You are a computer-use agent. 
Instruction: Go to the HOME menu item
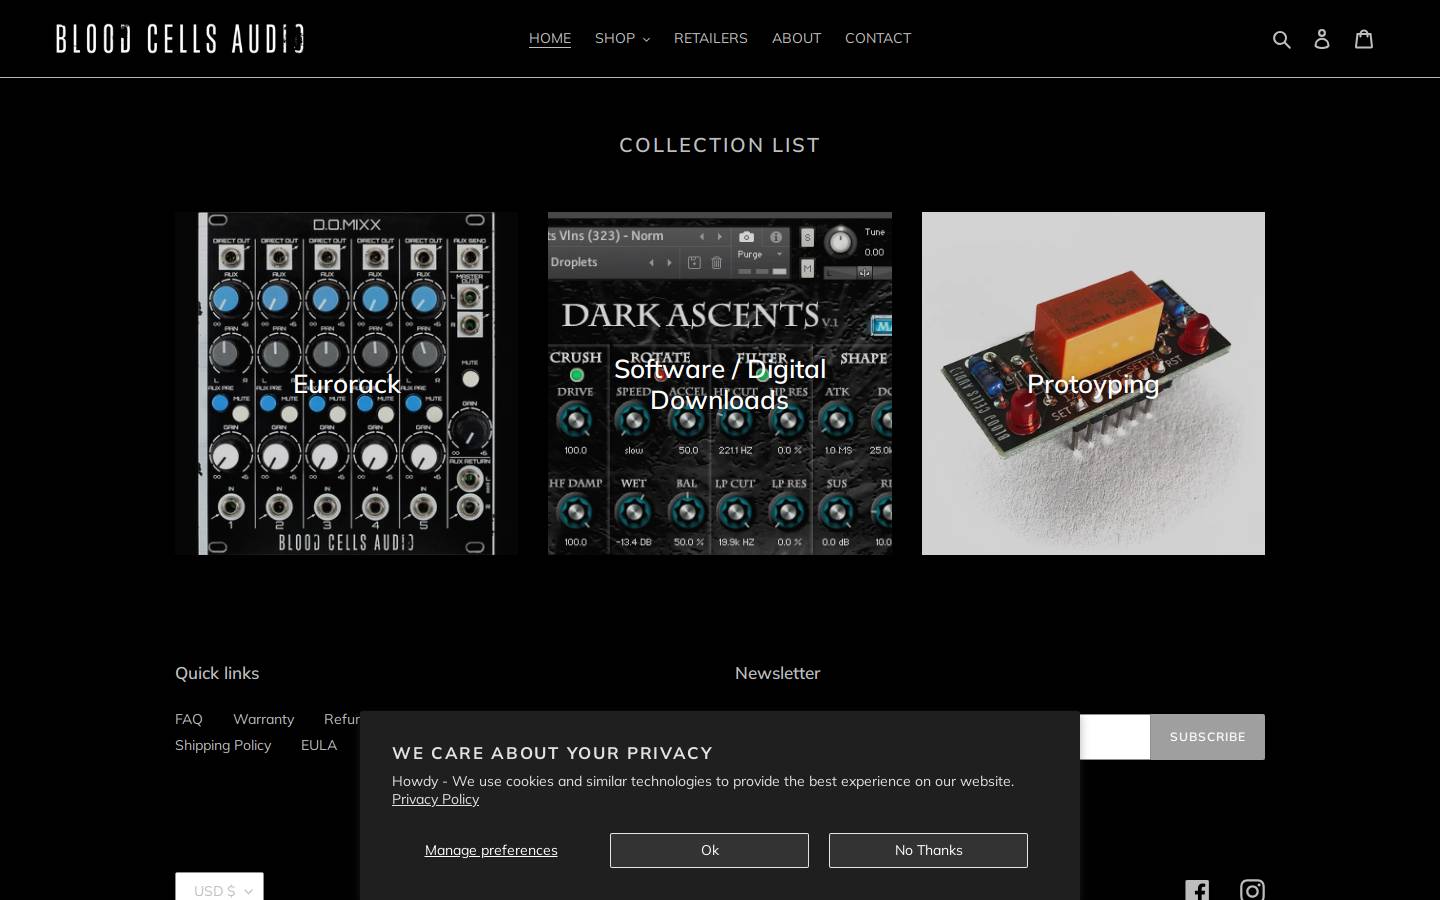click(550, 38)
